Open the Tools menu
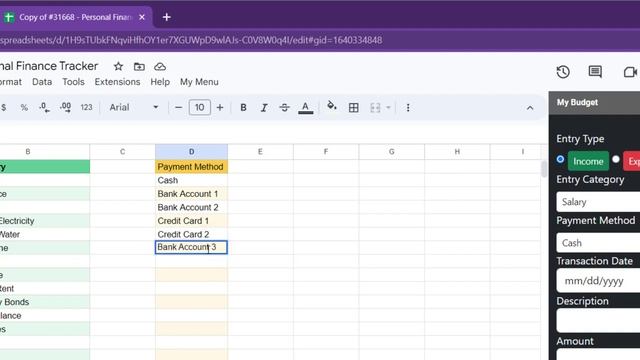This screenshot has width=640, height=360. 73,82
